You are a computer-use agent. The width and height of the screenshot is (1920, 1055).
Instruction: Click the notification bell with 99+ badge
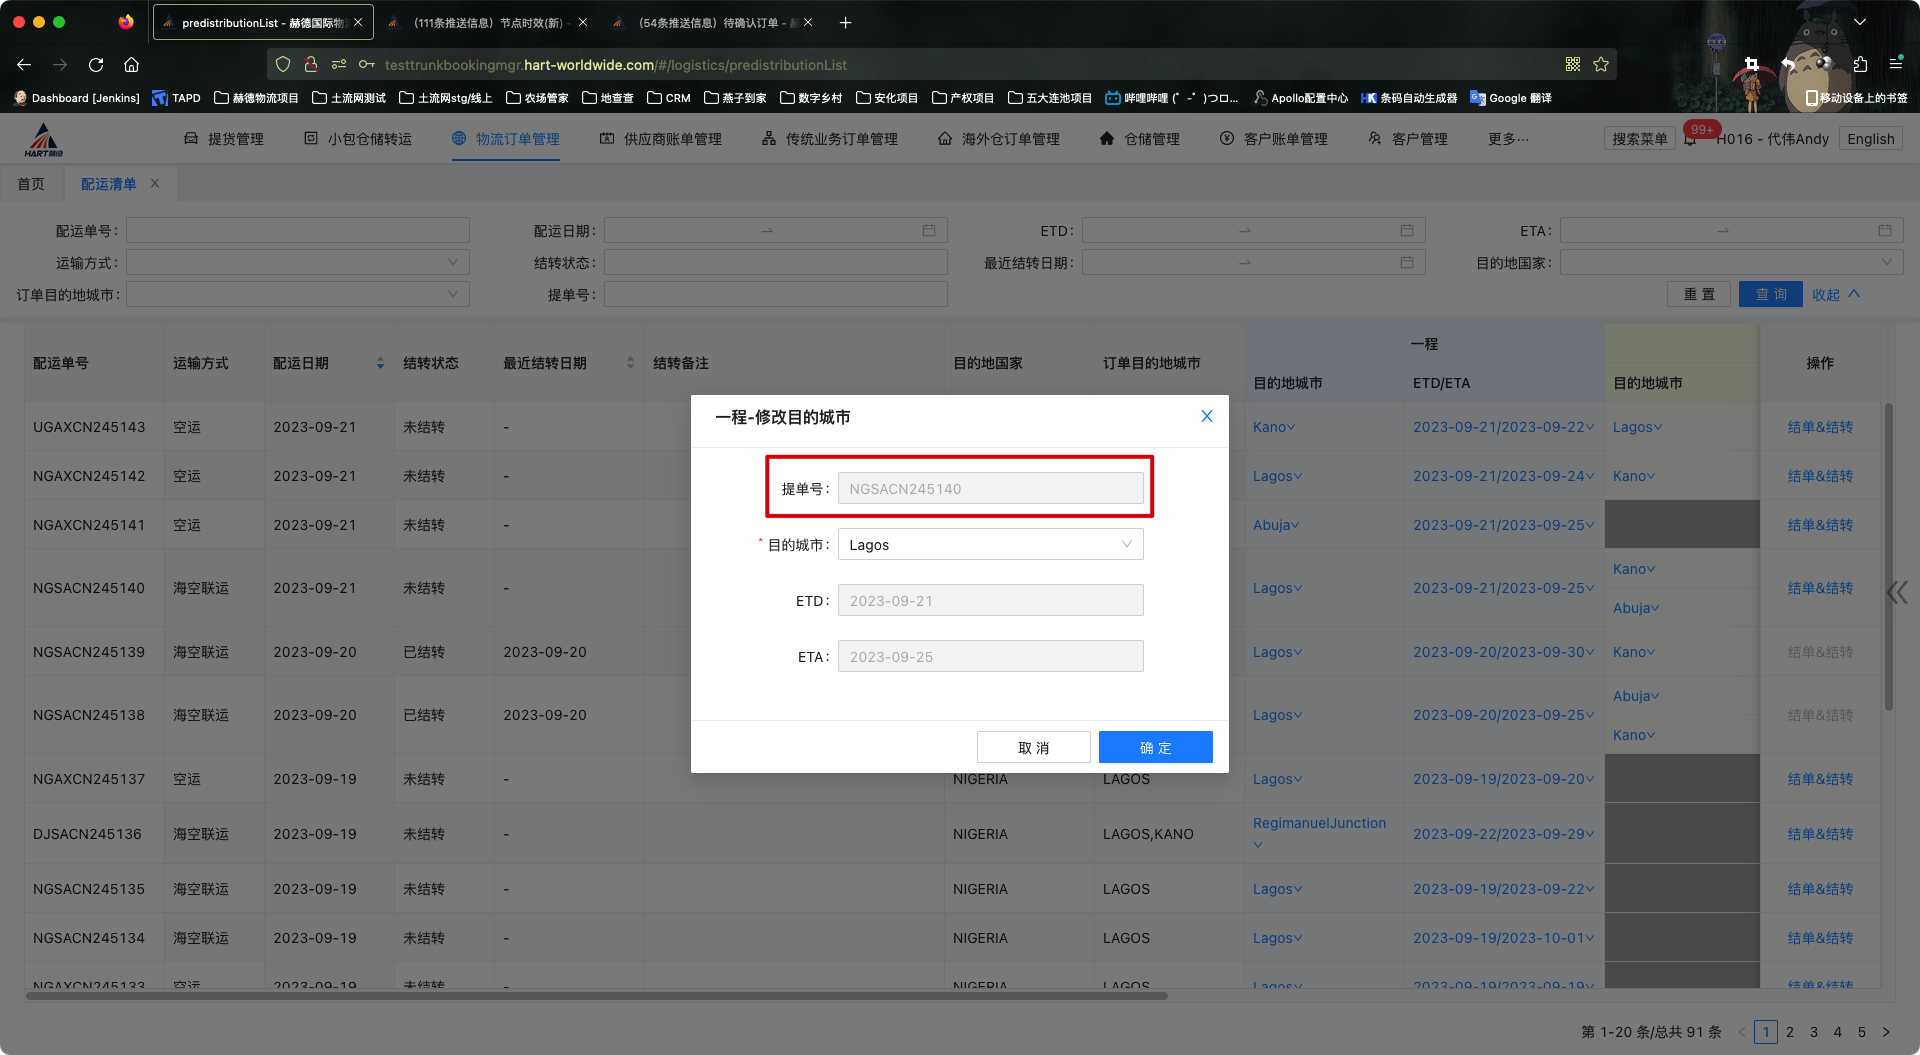(x=1690, y=140)
